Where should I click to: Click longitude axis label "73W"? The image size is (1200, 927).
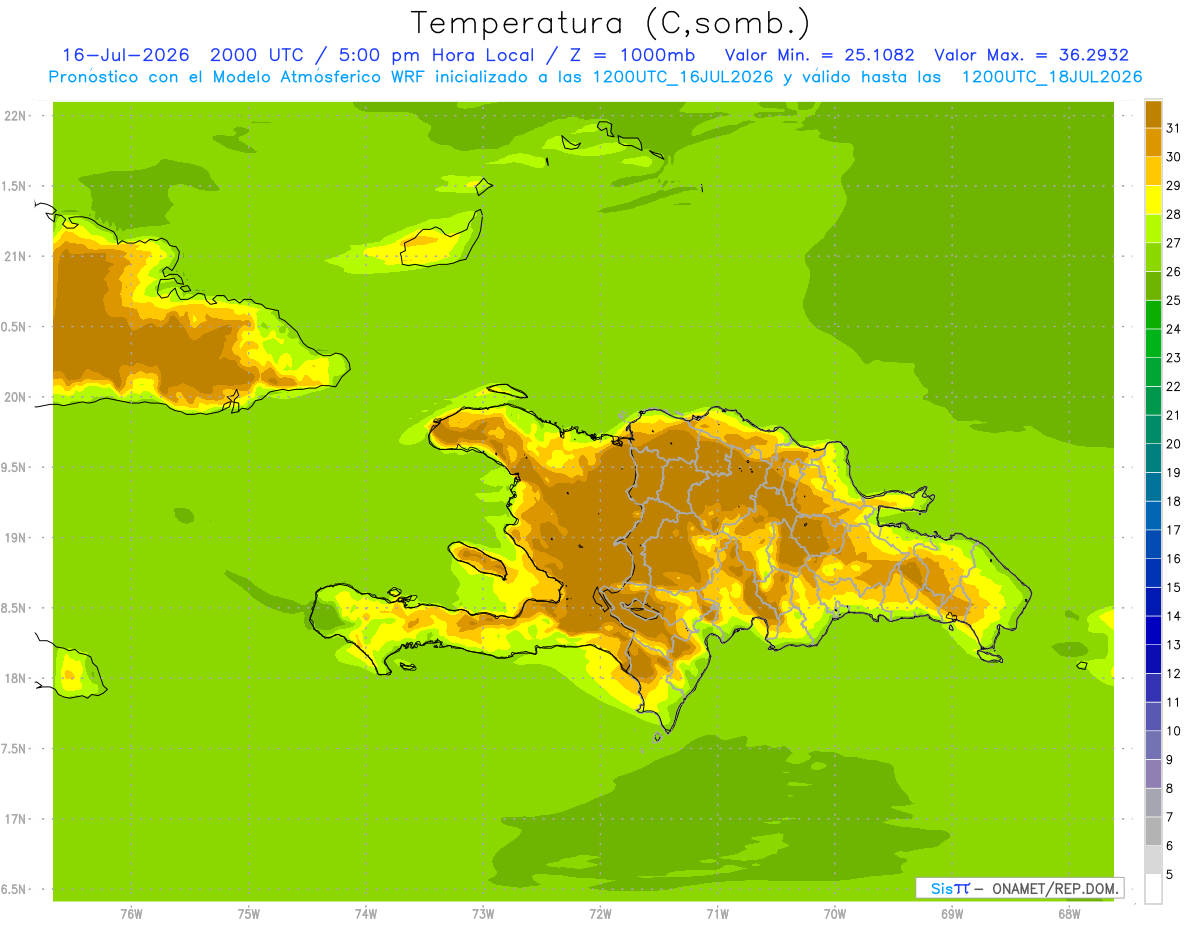click(483, 914)
